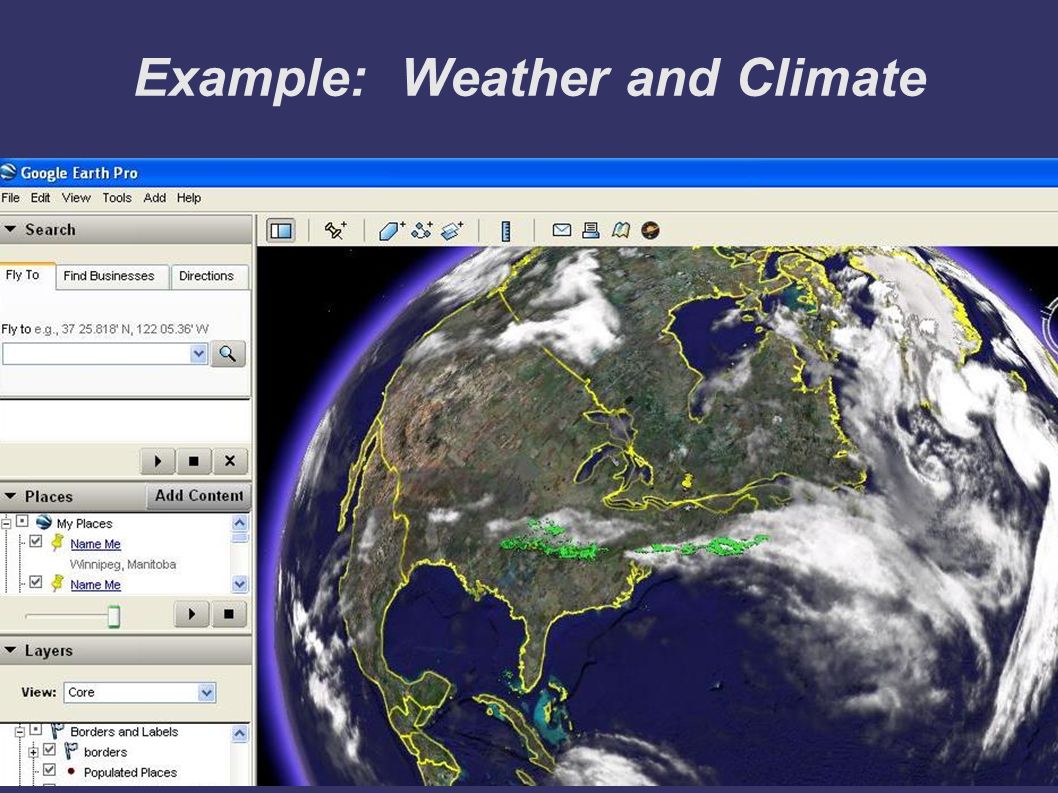
Task: Click pushpin icon above Winnipeg, Manitoba
Action: tap(57, 543)
